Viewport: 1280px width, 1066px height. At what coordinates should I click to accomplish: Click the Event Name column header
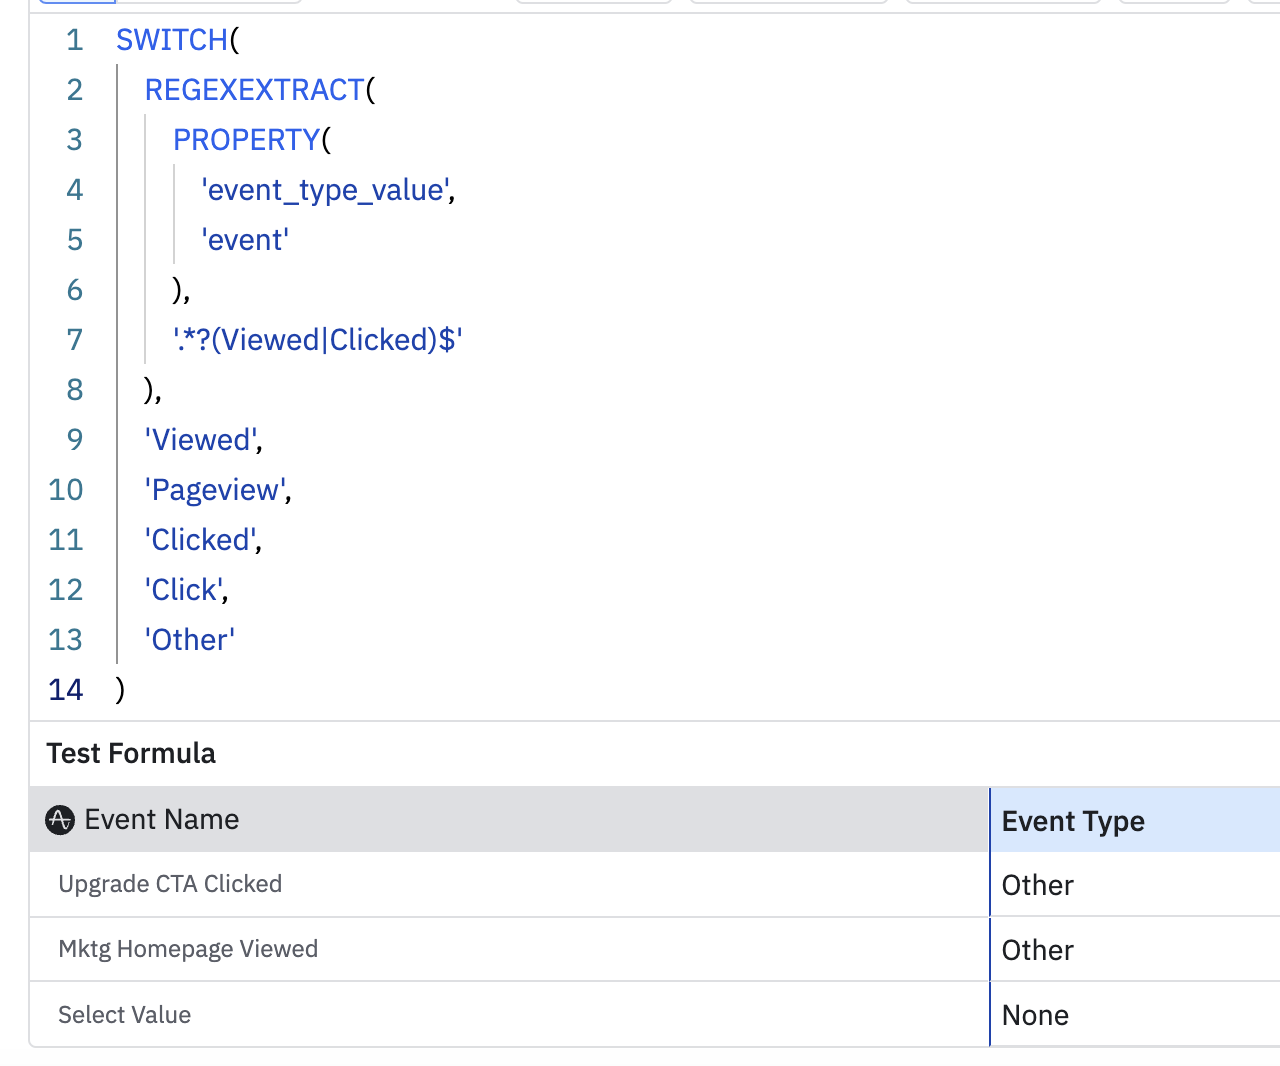(162, 820)
